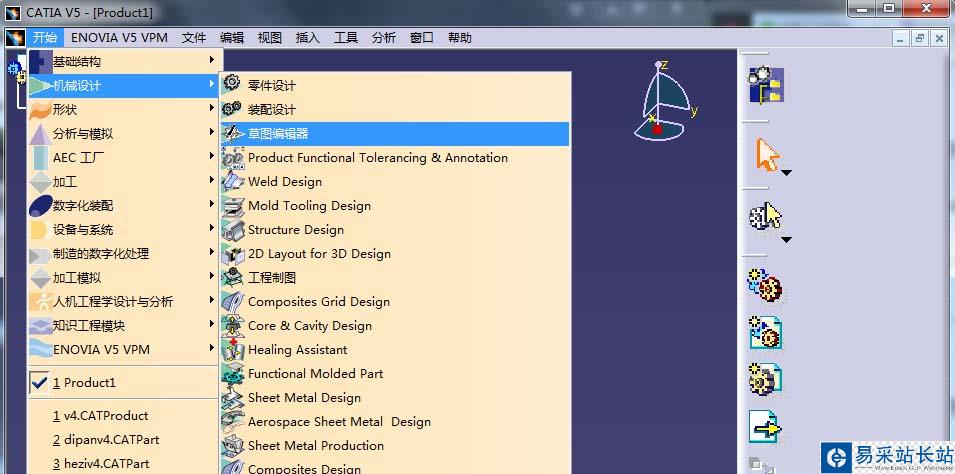Click the 机械设计 category icon
The height and width of the screenshot is (474, 955).
click(x=40, y=86)
